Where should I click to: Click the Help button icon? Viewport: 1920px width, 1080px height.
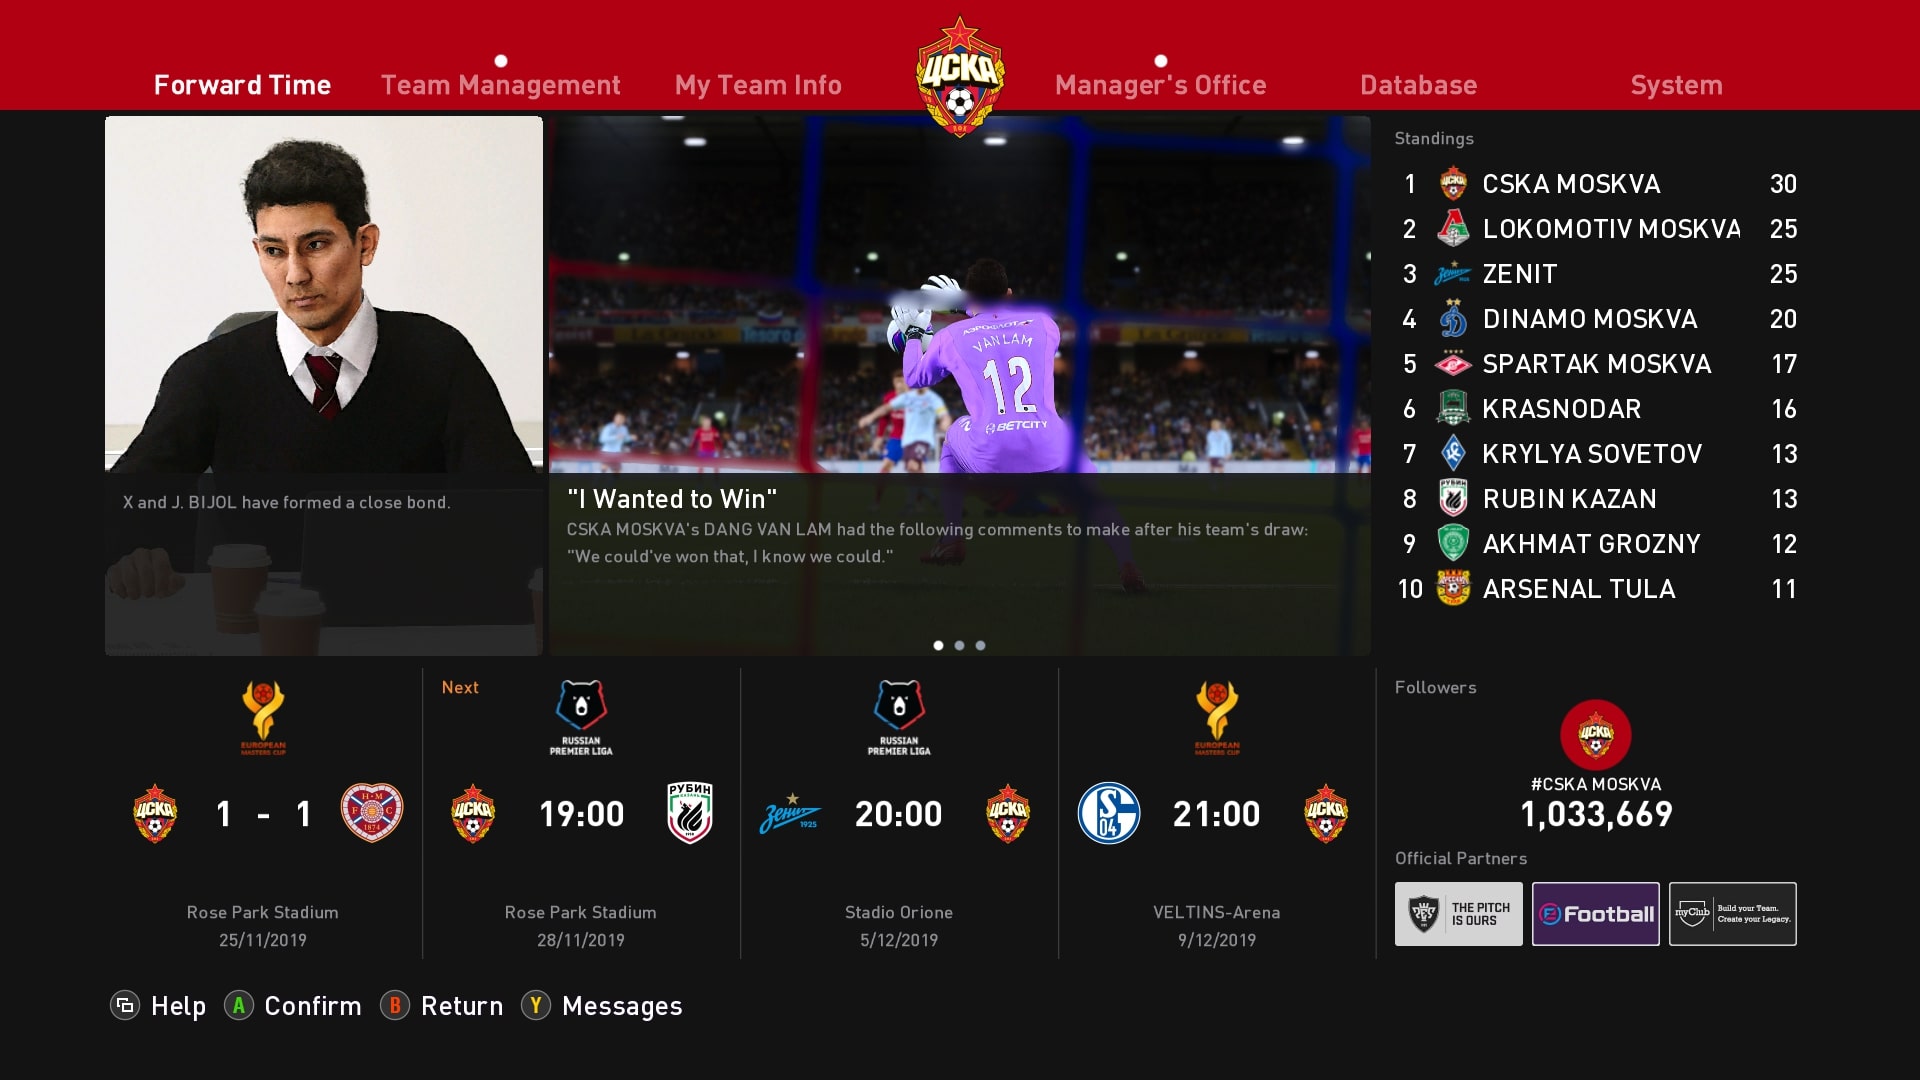125,1006
